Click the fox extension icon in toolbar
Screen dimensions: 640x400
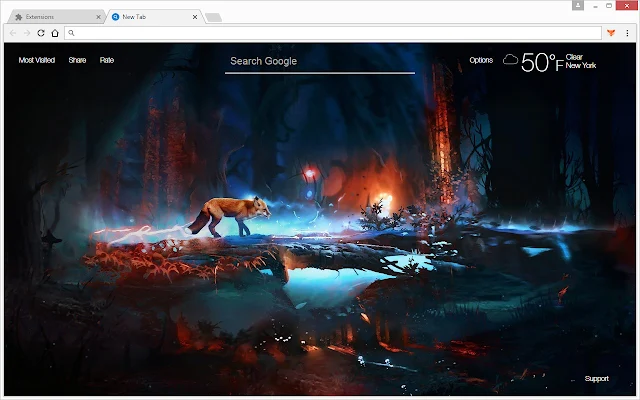611,33
